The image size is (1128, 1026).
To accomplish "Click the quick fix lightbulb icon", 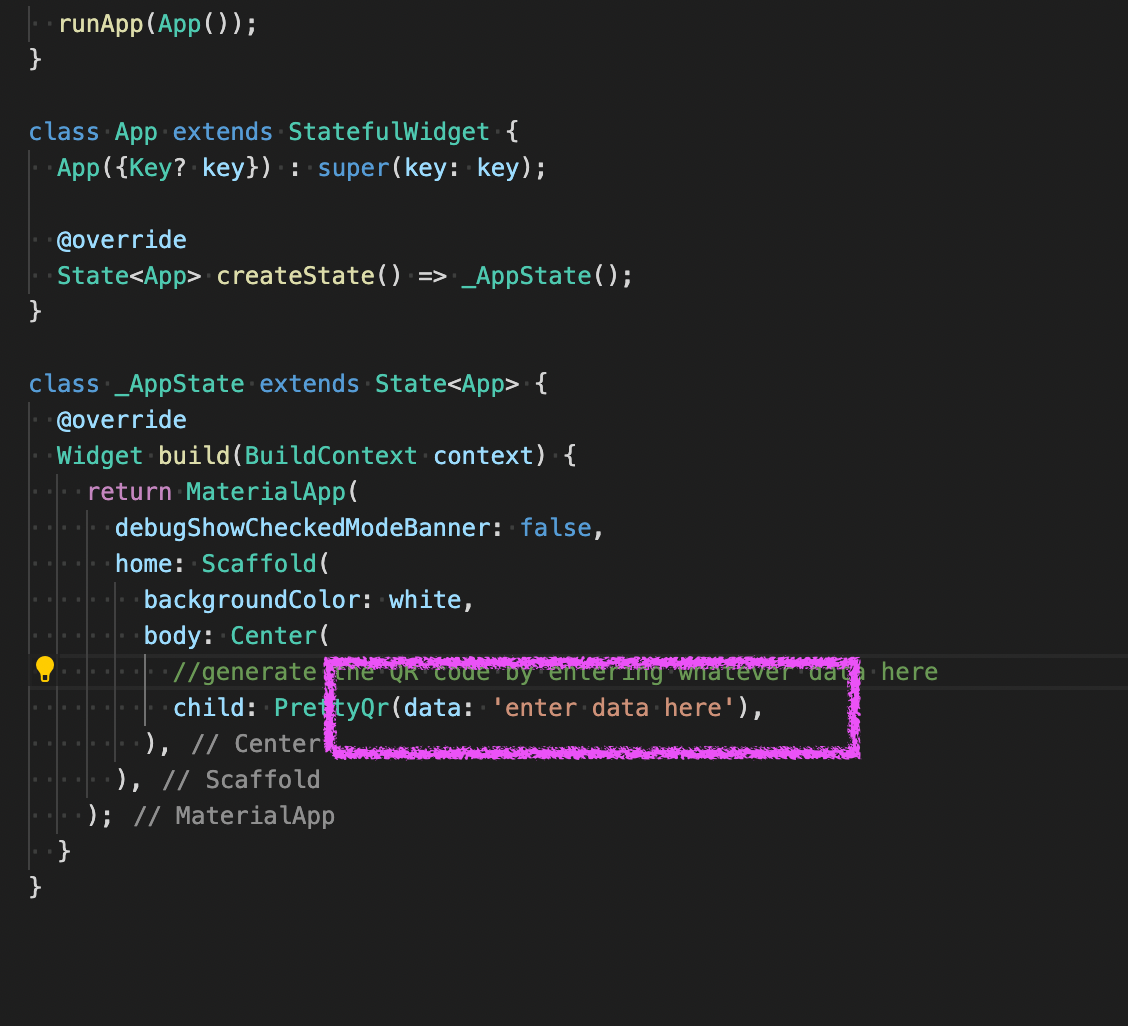I will 44,668.
